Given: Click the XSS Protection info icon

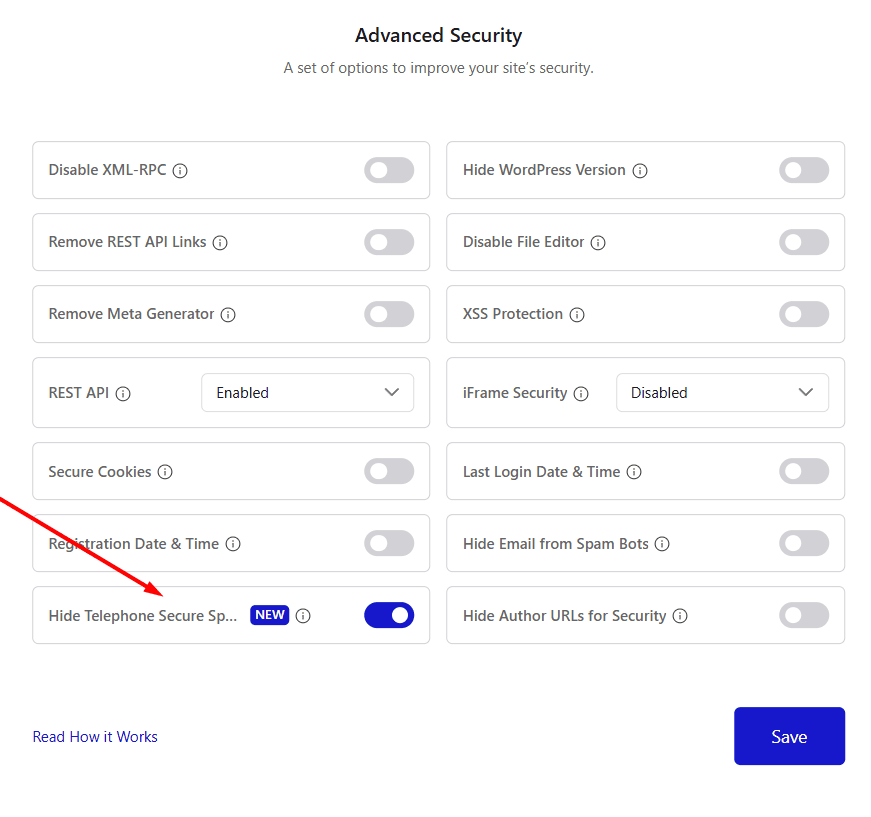Looking at the screenshot, I should [577, 314].
